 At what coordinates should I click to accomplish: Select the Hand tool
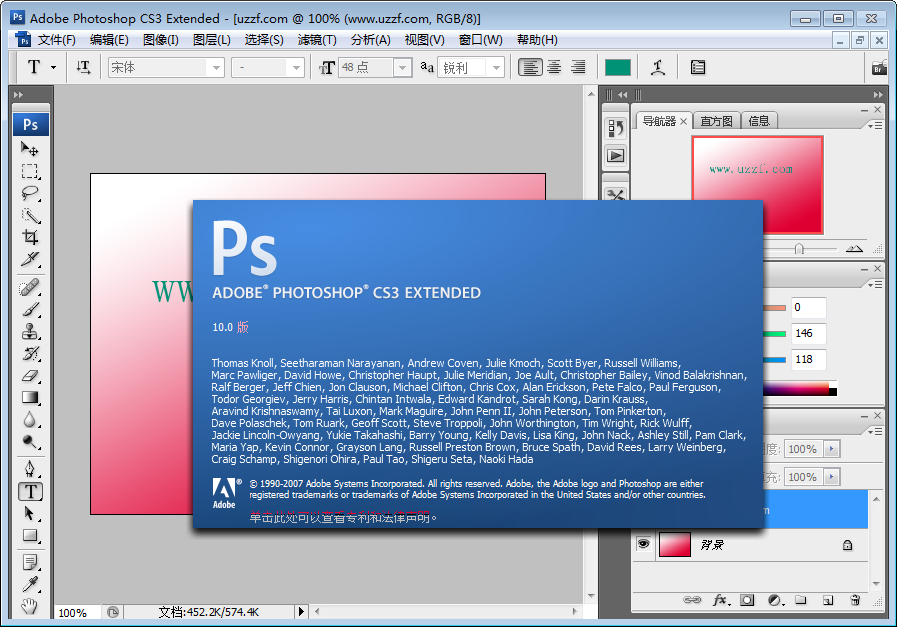click(x=30, y=606)
